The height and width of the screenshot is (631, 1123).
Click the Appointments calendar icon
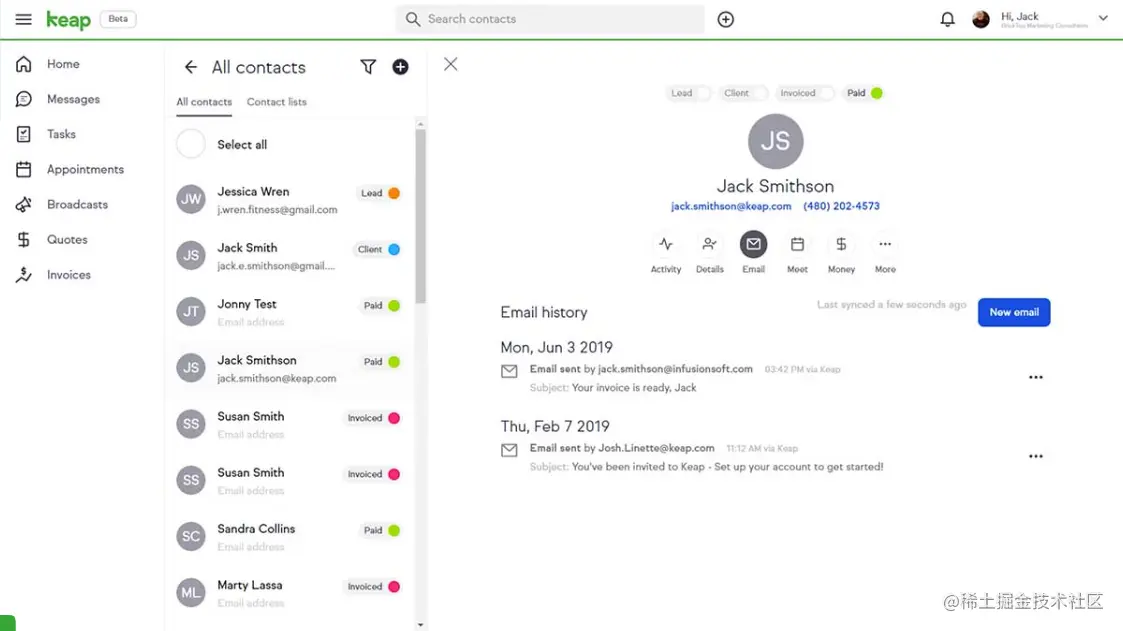click(x=24, y=169)
